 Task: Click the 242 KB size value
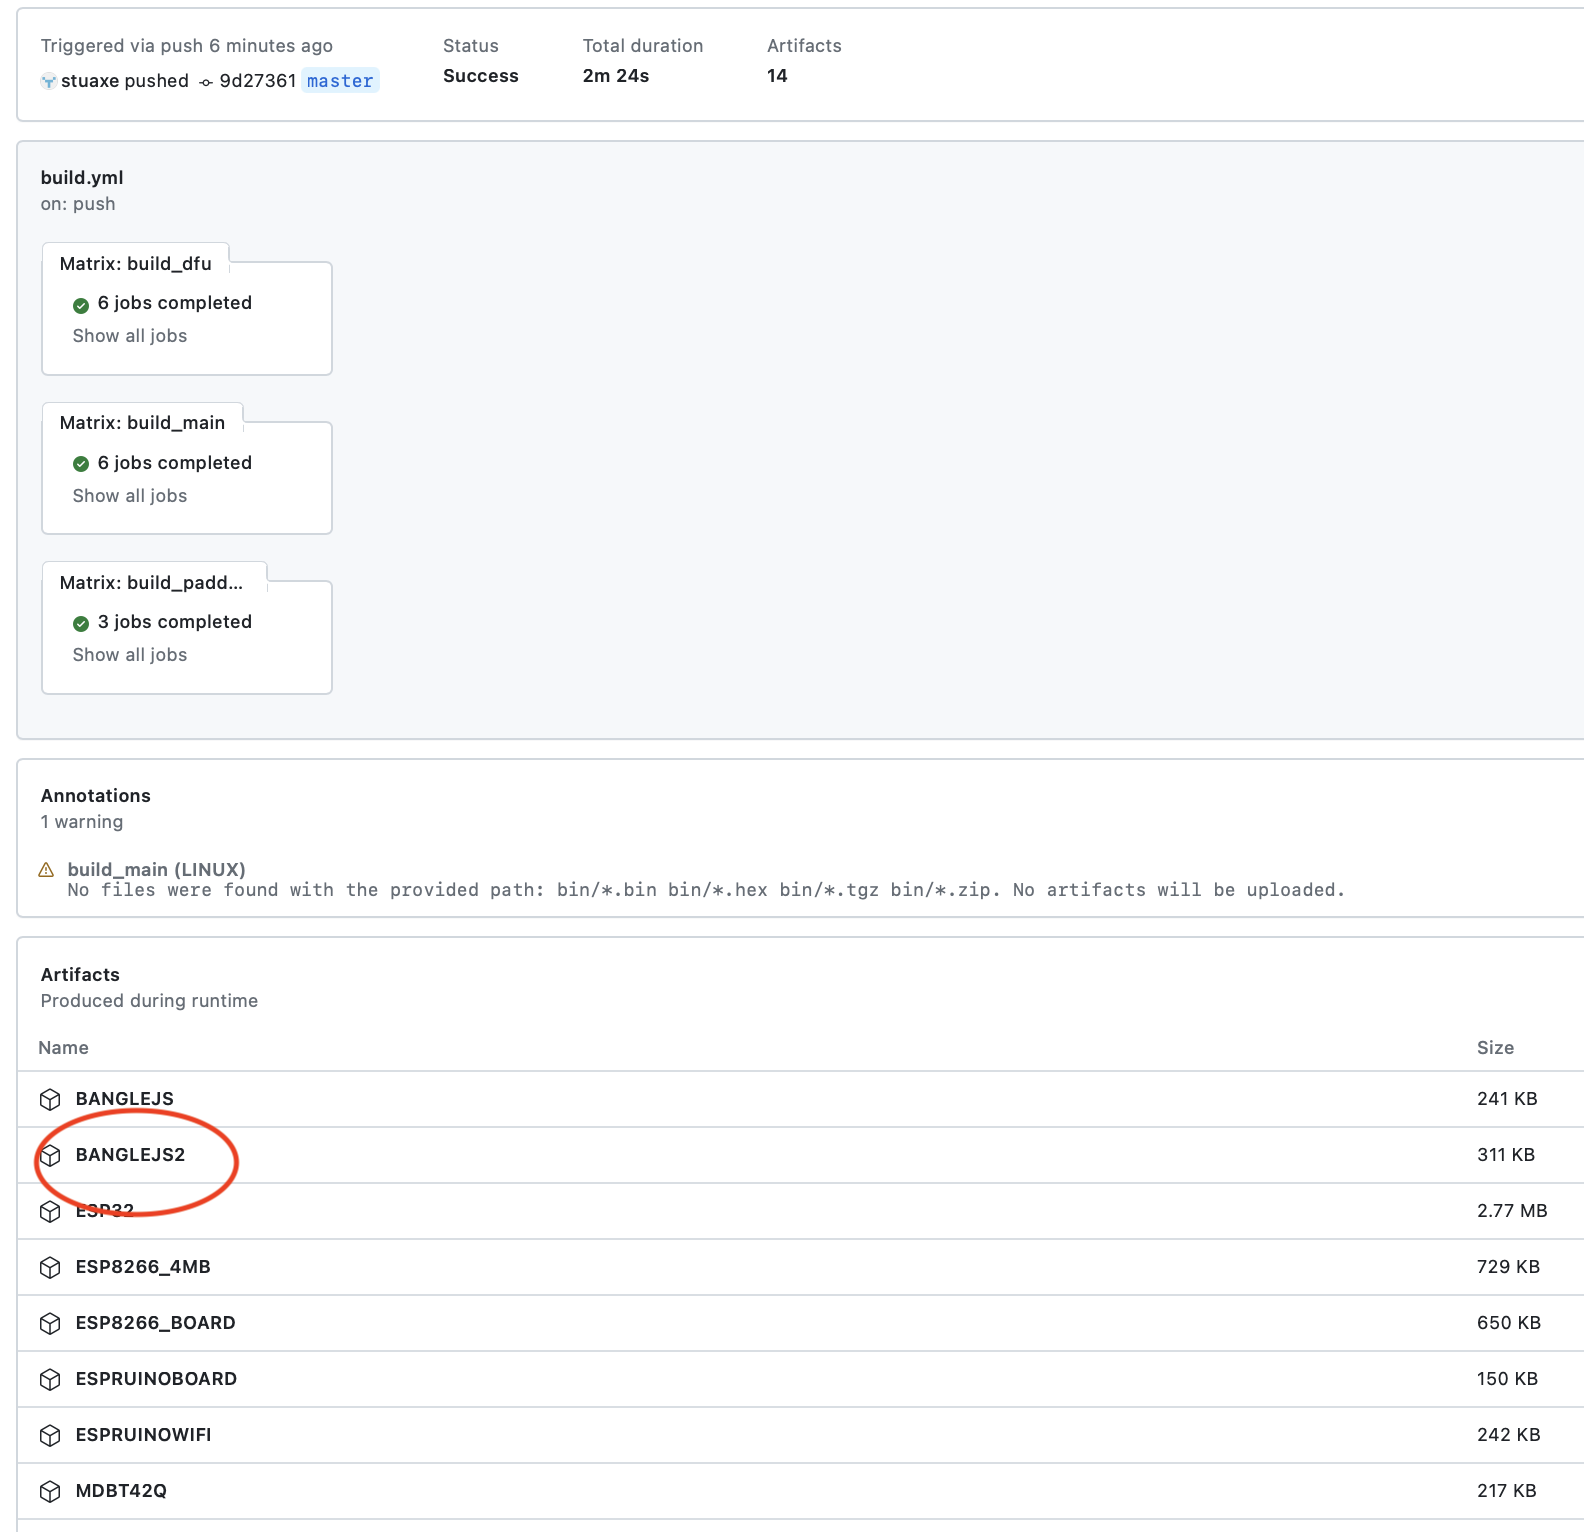click(x=1508, y=1435)
